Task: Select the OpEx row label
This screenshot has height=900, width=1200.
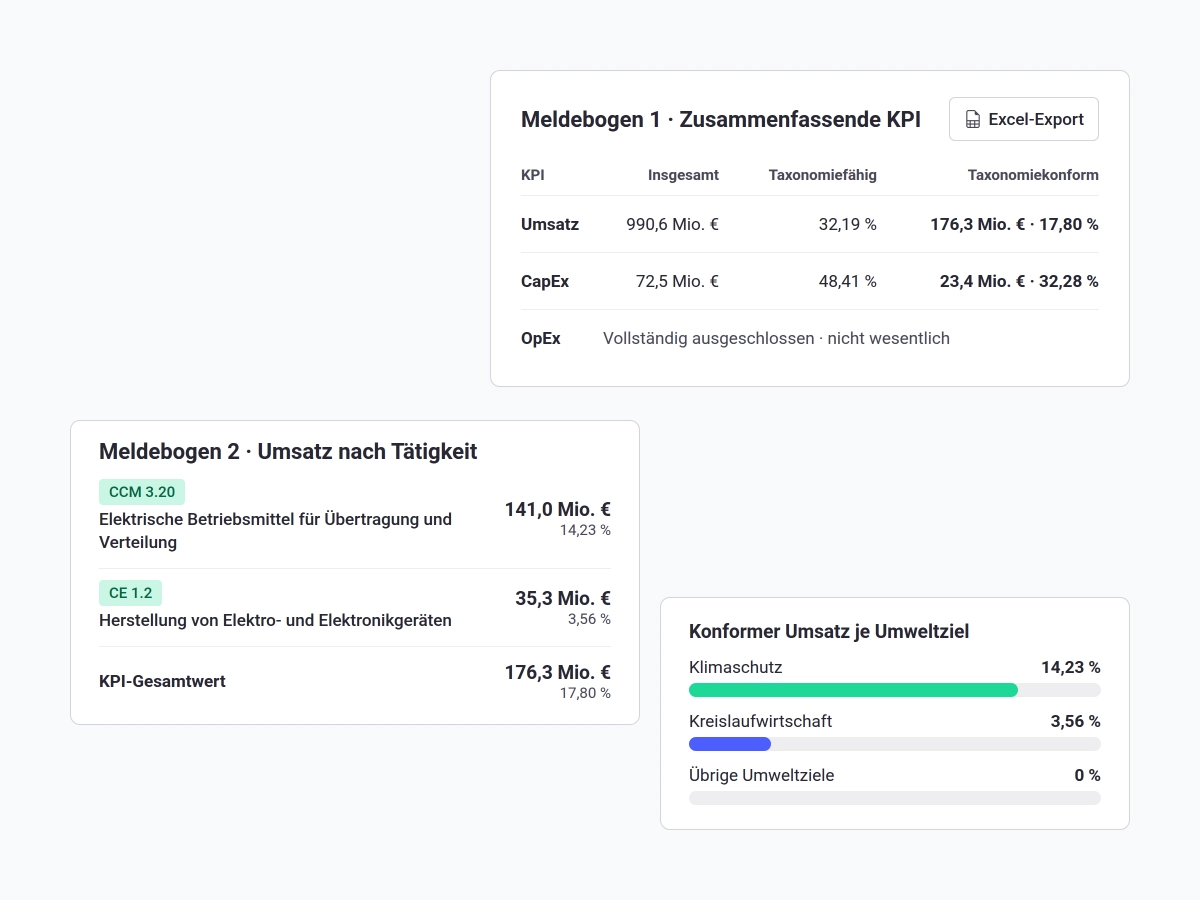Action: point(541,338)
